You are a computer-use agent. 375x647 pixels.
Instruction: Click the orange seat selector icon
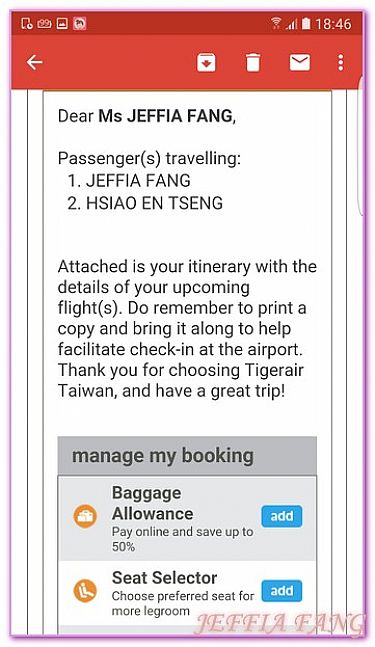(85, 590)
